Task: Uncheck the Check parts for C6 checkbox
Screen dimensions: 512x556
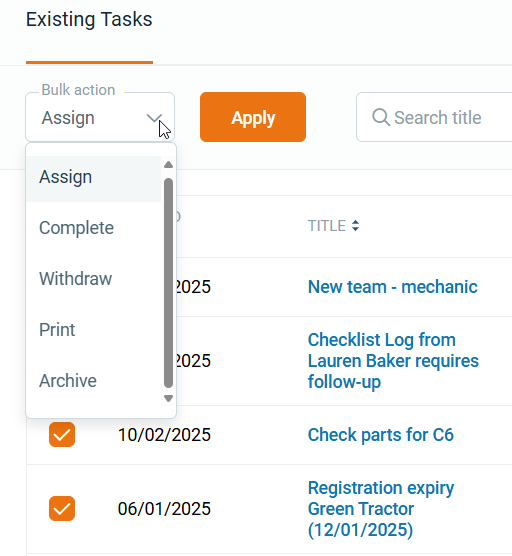Action: pos(62,434)
